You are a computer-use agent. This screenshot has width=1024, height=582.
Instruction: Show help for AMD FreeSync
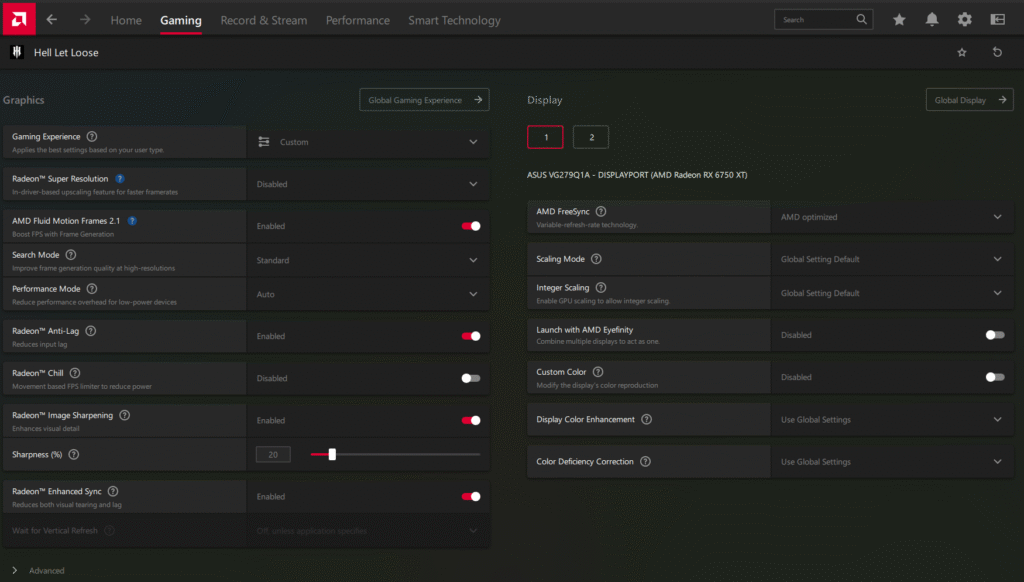(x=601, y=212)
